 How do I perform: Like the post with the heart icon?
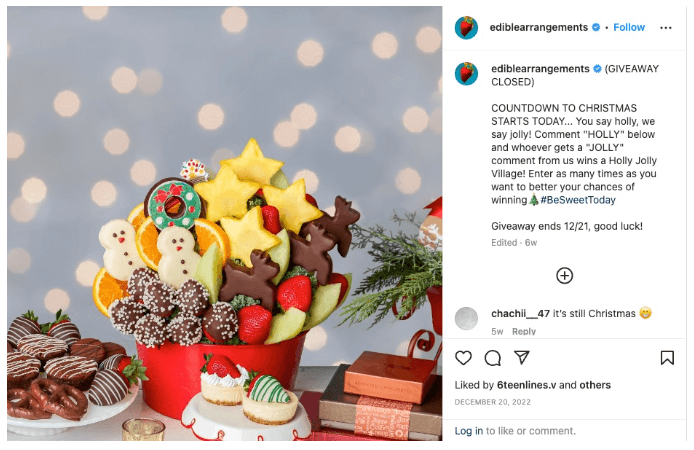pyautogui.click(x=463, y=358)
